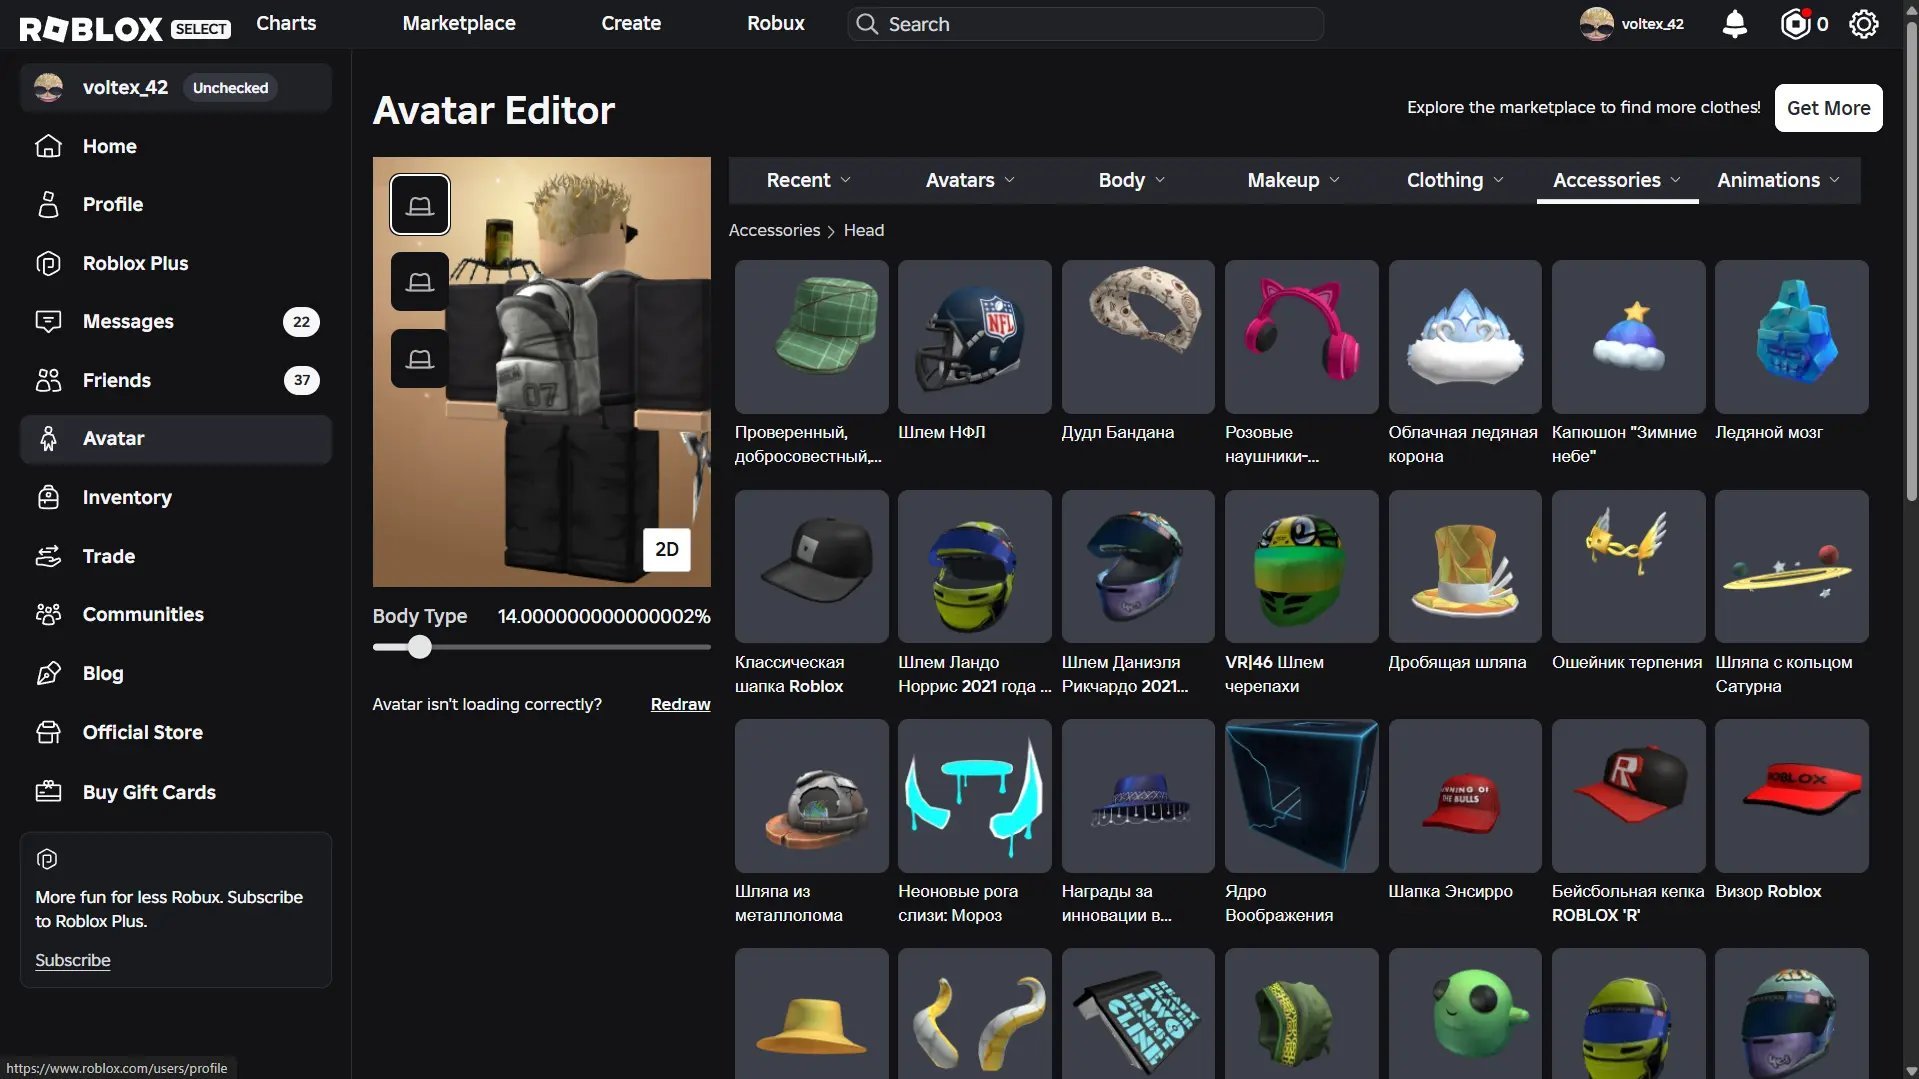Screen dimensions: 1919x1079
Task: Open the Messages envelope icon
Action: click(48, 321)
